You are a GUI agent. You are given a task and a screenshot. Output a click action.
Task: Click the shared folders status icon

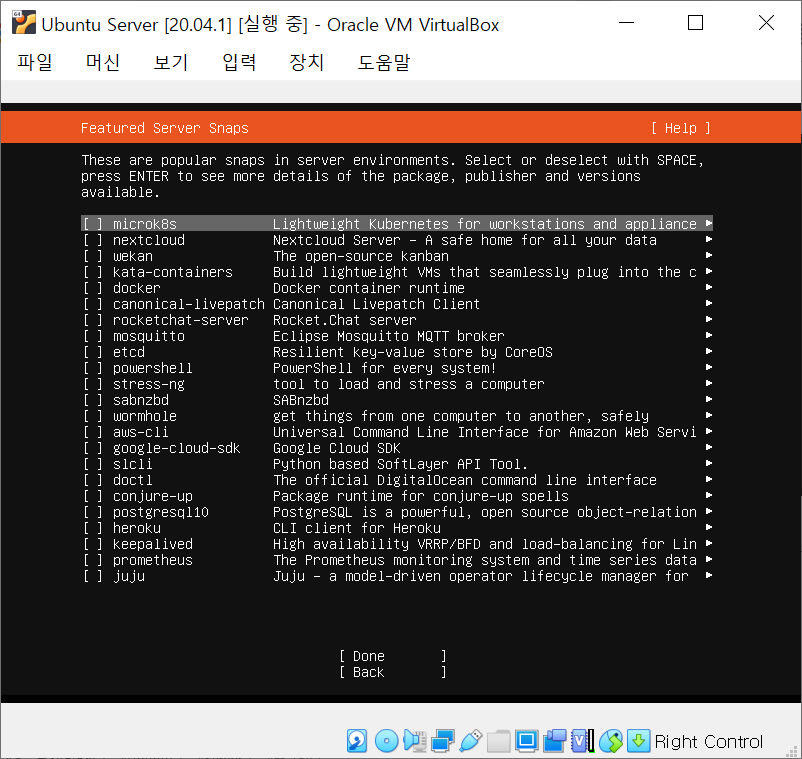pyautogui.click(x=498, y=741)
